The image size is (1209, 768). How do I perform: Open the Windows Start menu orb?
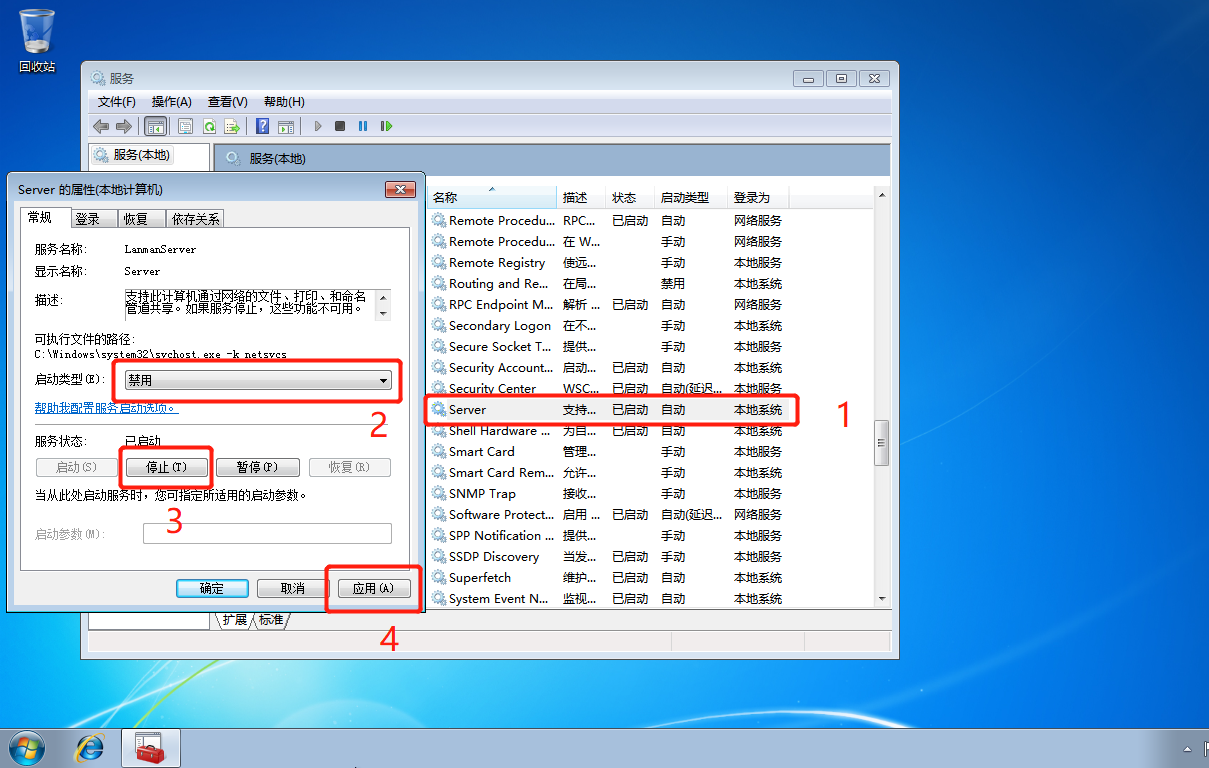coord(27,747)
